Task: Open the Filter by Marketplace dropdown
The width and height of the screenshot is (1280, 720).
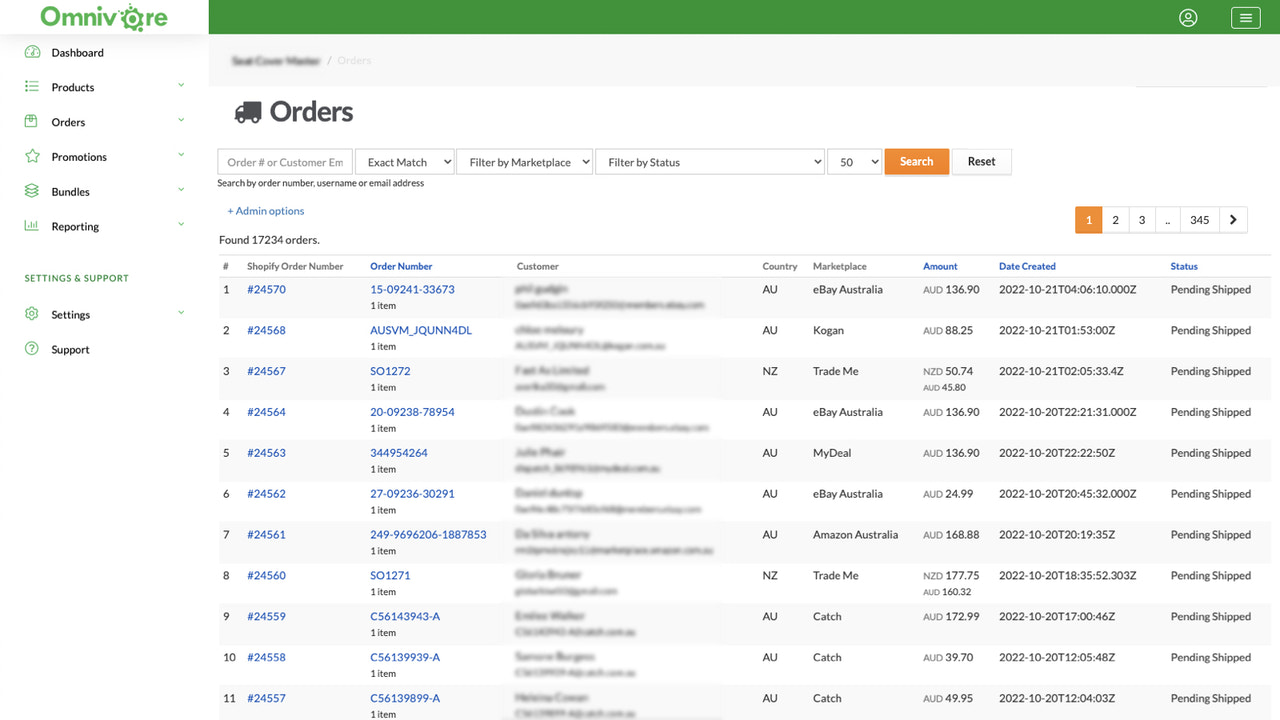Action: point(524,161)
